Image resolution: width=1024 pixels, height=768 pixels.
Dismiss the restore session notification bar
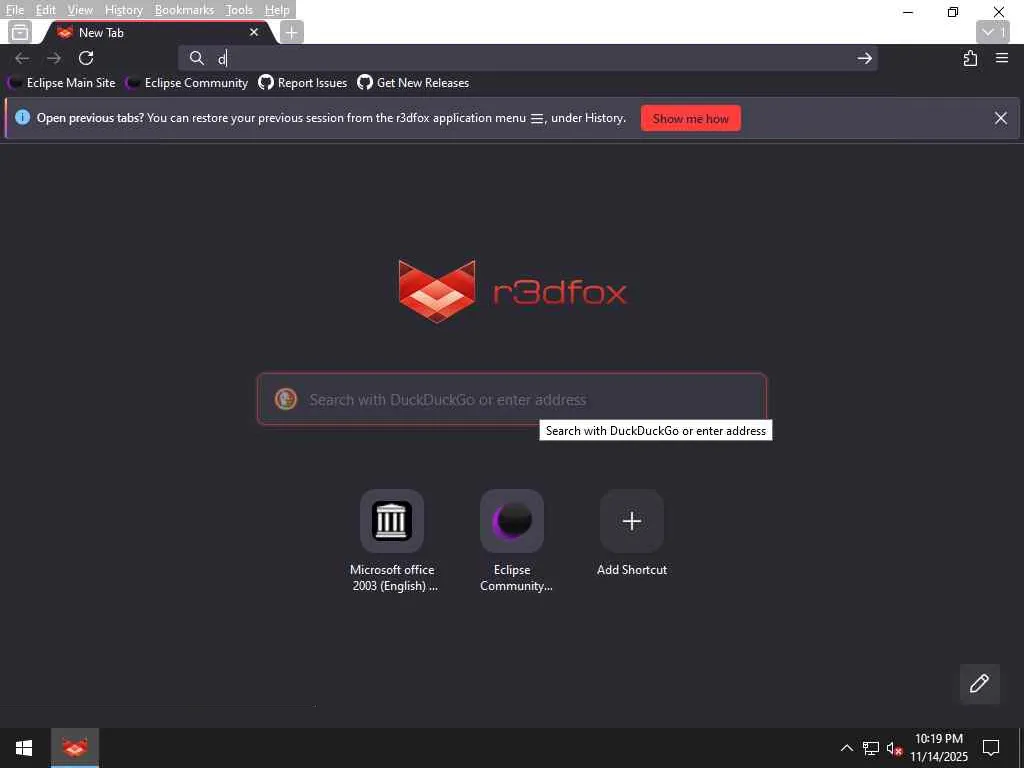[1000, 118]
